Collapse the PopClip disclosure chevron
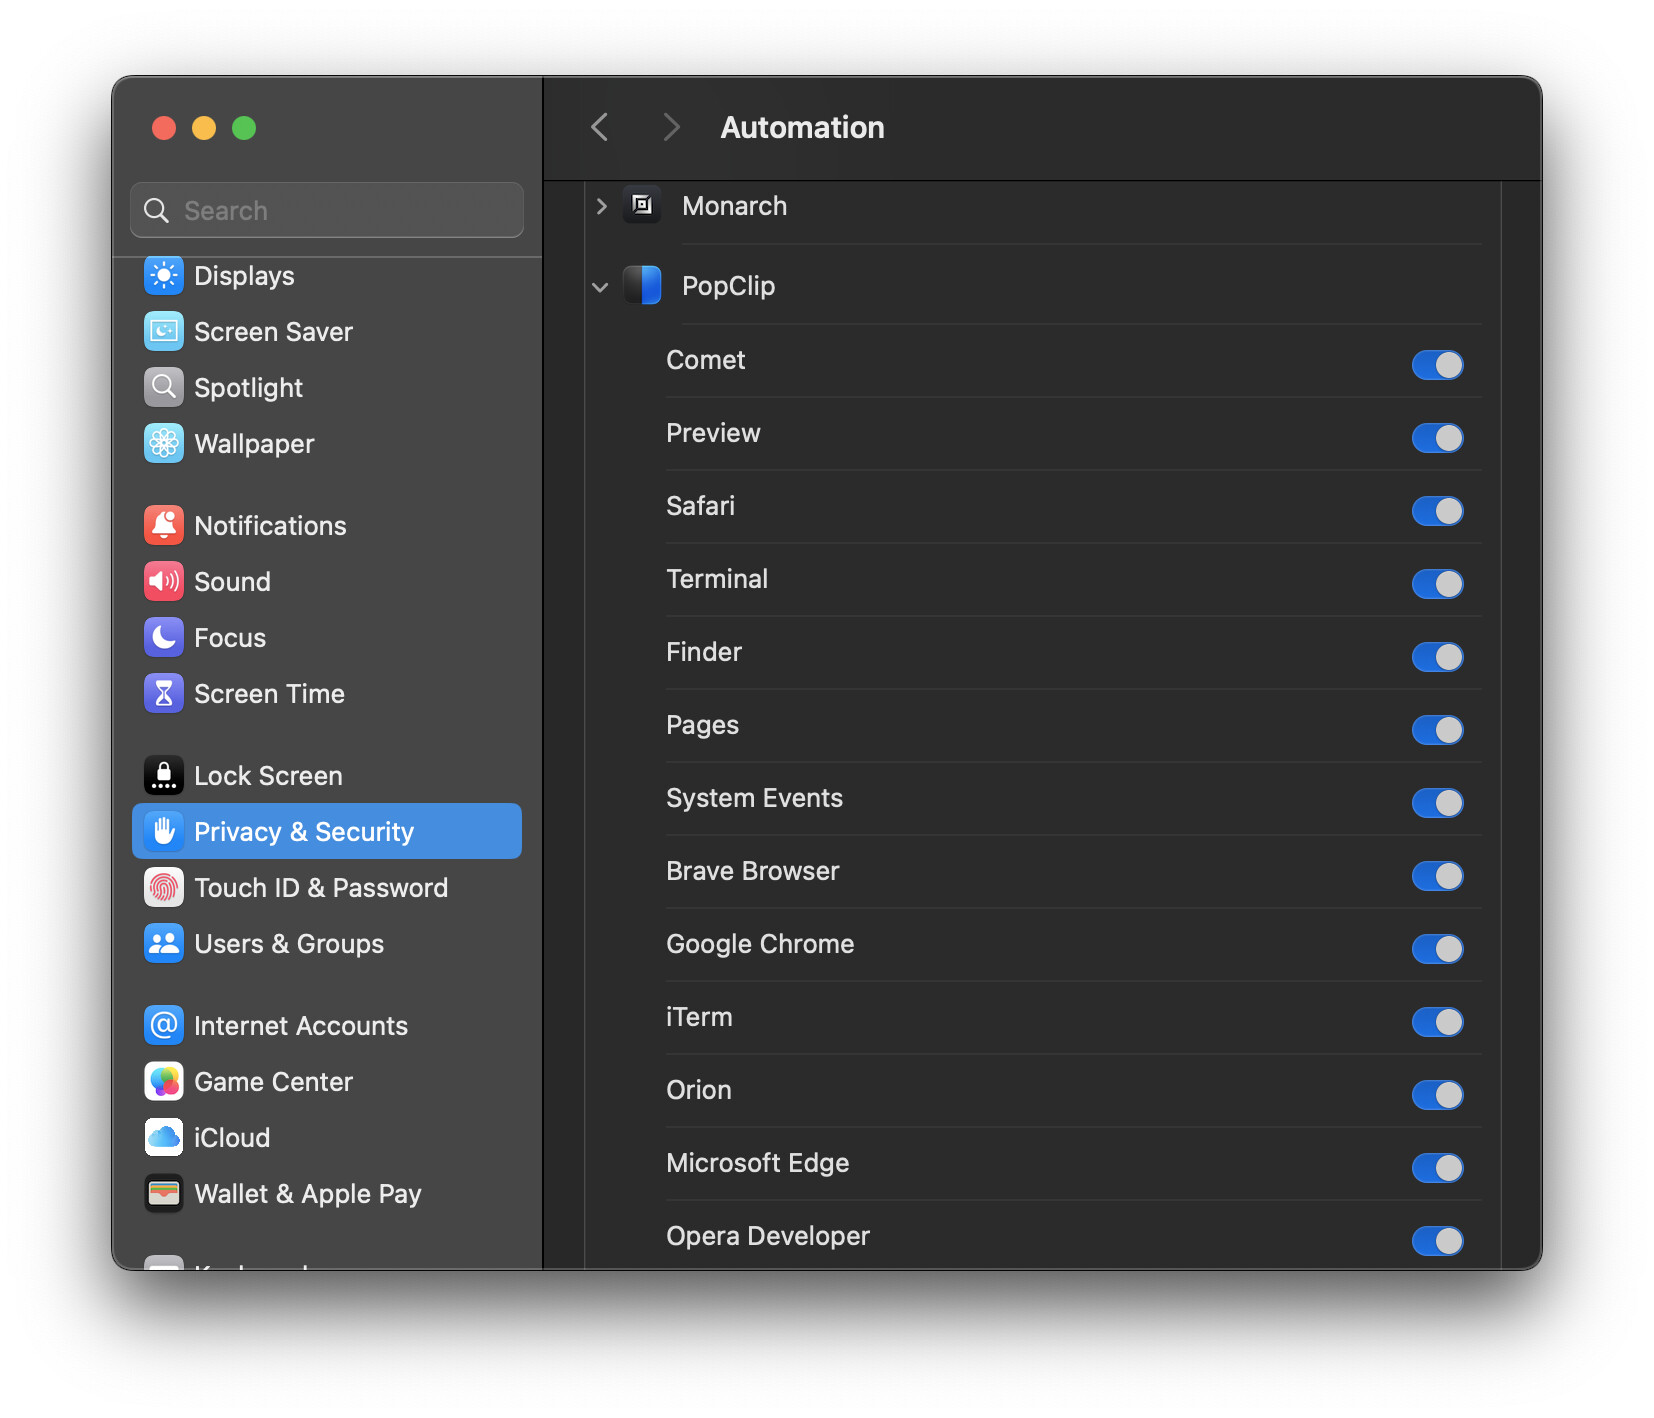This screenshot has height=1418, width=1654. click(600, 287)
